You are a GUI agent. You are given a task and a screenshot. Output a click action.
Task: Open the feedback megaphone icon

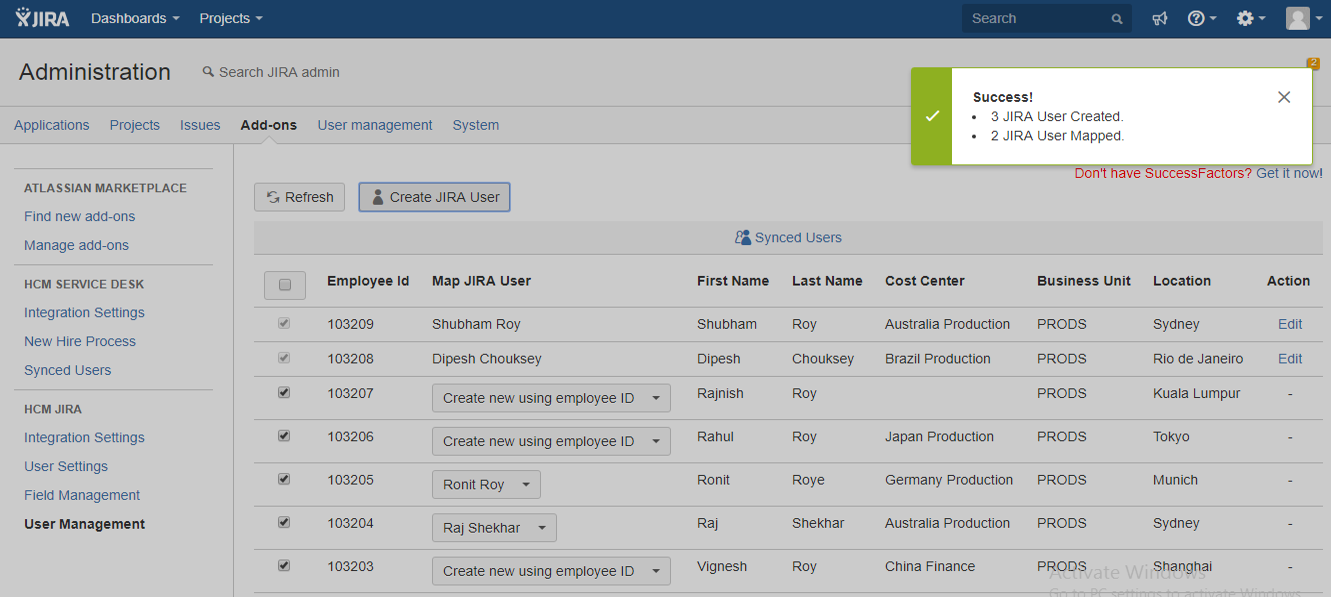click(1160, 18)
